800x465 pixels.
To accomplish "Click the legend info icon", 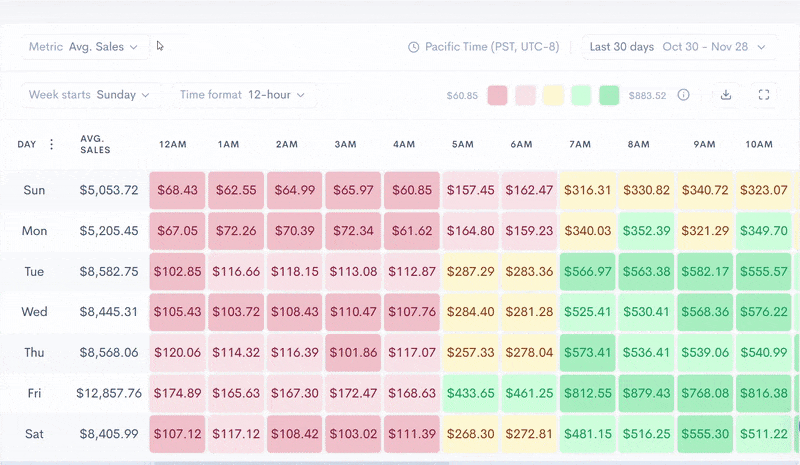I will tap(684, 95).
